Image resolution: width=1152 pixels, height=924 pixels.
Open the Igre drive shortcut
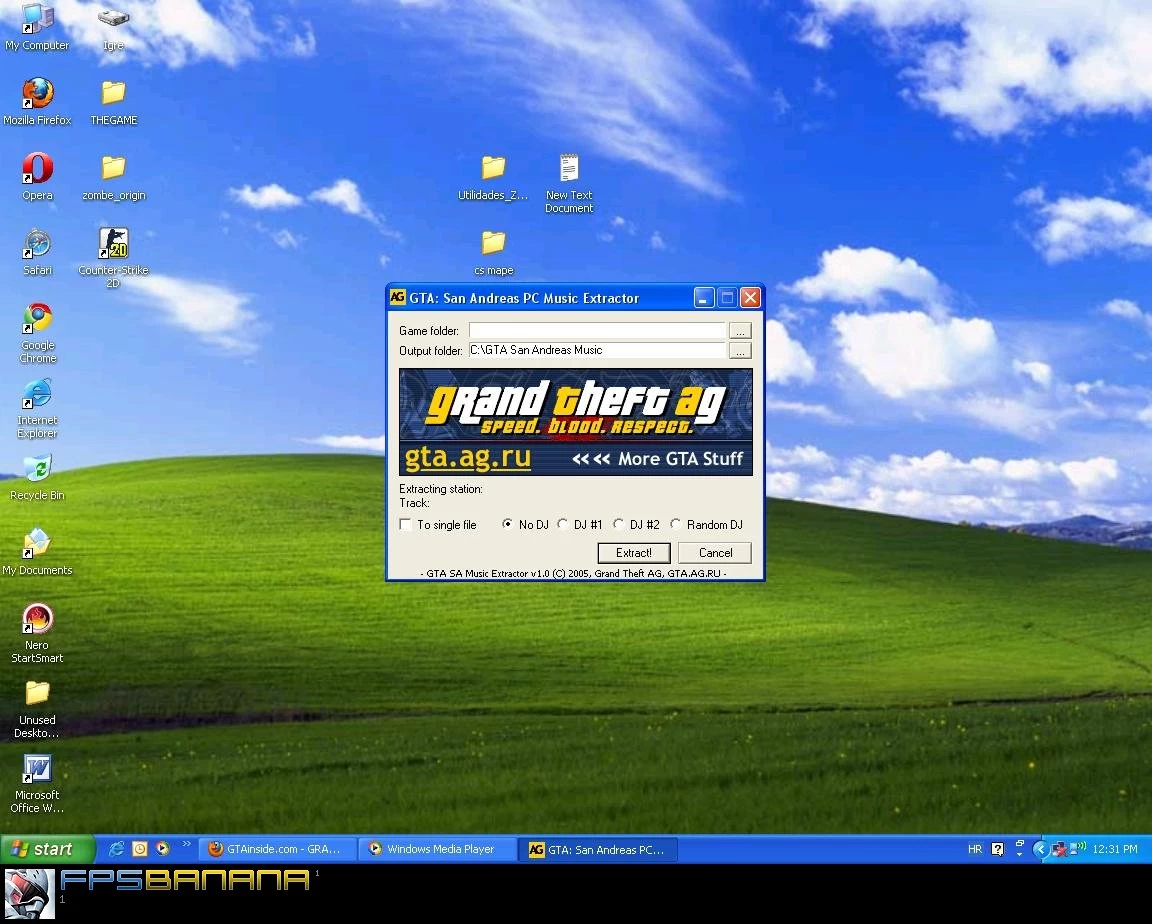click(113, 27)
